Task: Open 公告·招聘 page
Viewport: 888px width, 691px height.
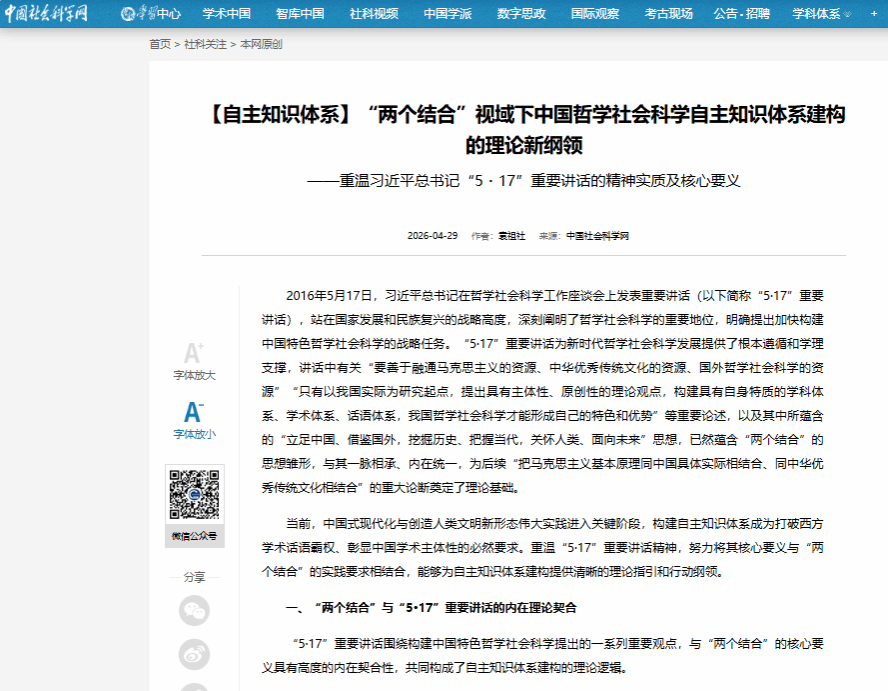Action: [742, 14]
